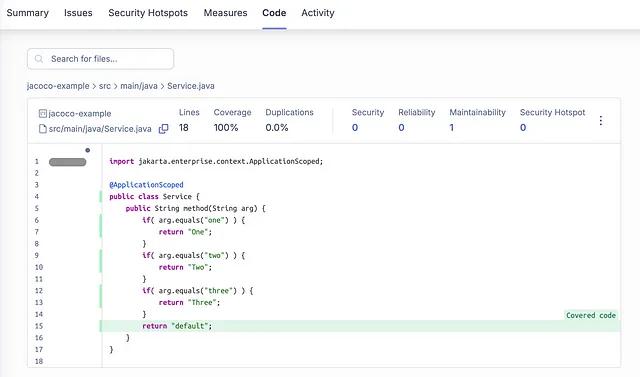Navigate to jacoco-example breadcrumb
This screenshot has width=640, height=377.
58,86
